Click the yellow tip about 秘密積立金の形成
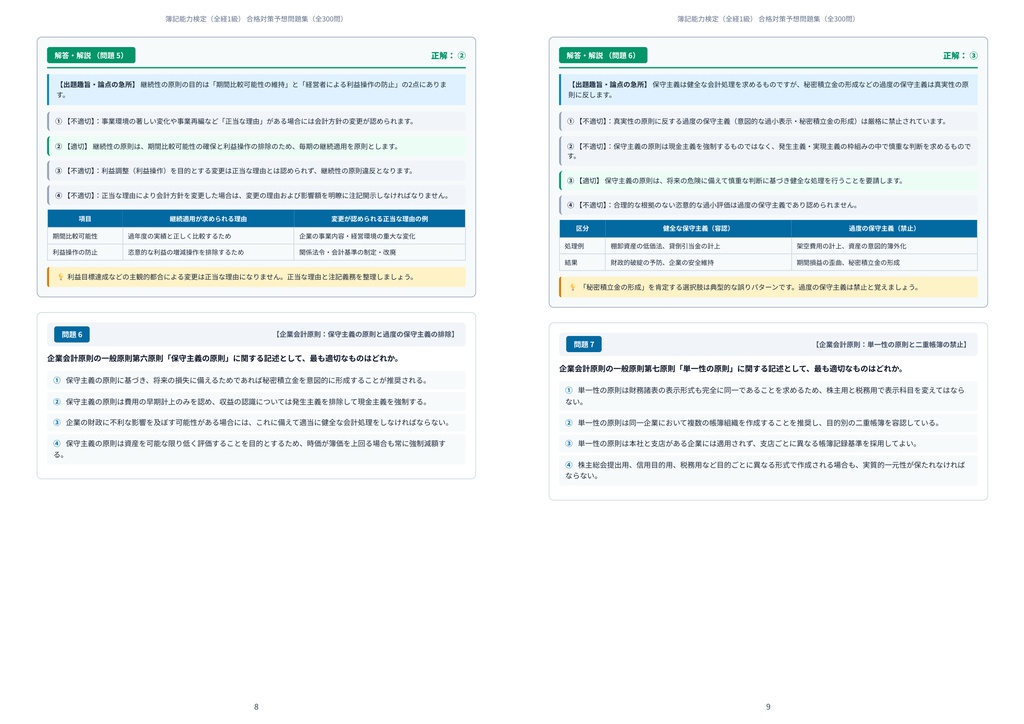The height and width of the screenshot is (724, 1024). (x=768, y=287)
